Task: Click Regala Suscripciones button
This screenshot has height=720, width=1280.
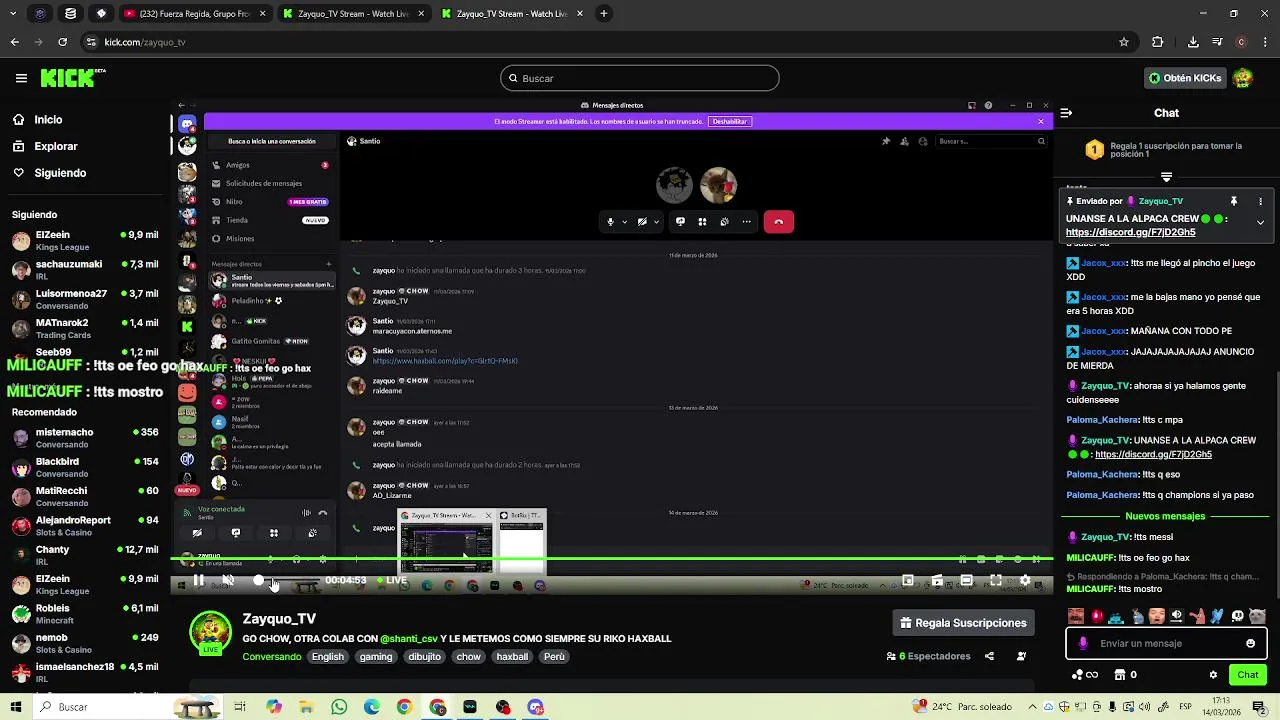Action: (x=963, y=623)
